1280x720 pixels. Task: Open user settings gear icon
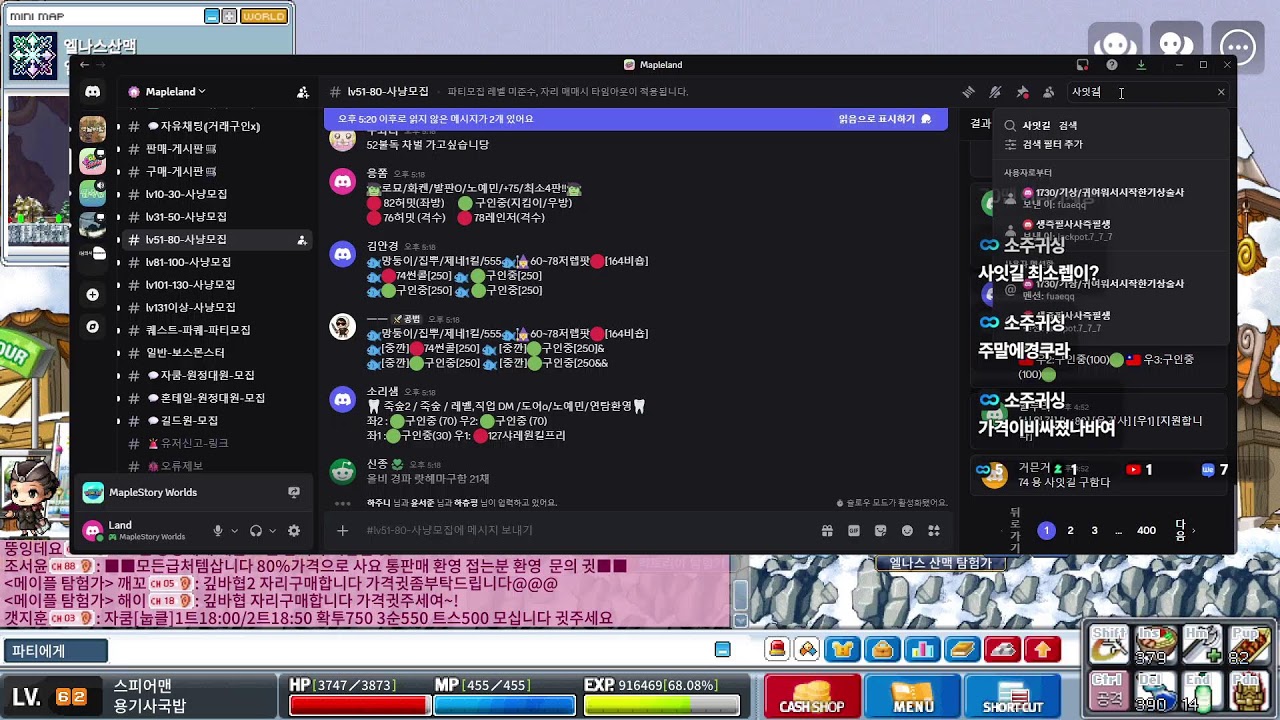[x=294, y=531]
